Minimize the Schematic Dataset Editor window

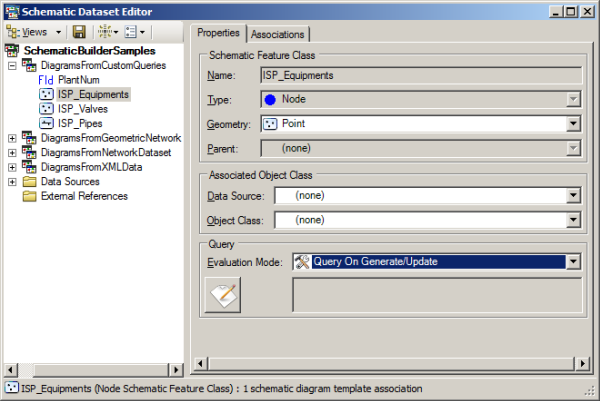coord(556,12)
